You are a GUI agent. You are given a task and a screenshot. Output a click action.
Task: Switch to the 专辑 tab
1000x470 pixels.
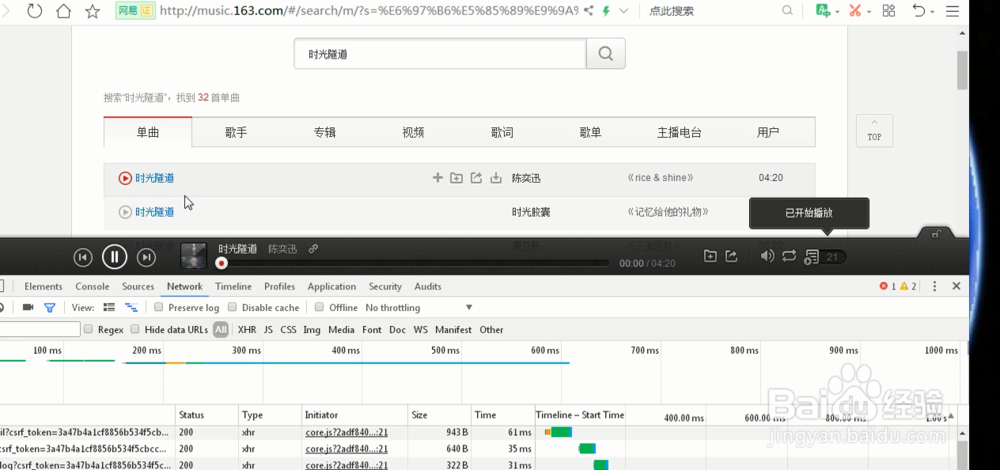point(325,133)
